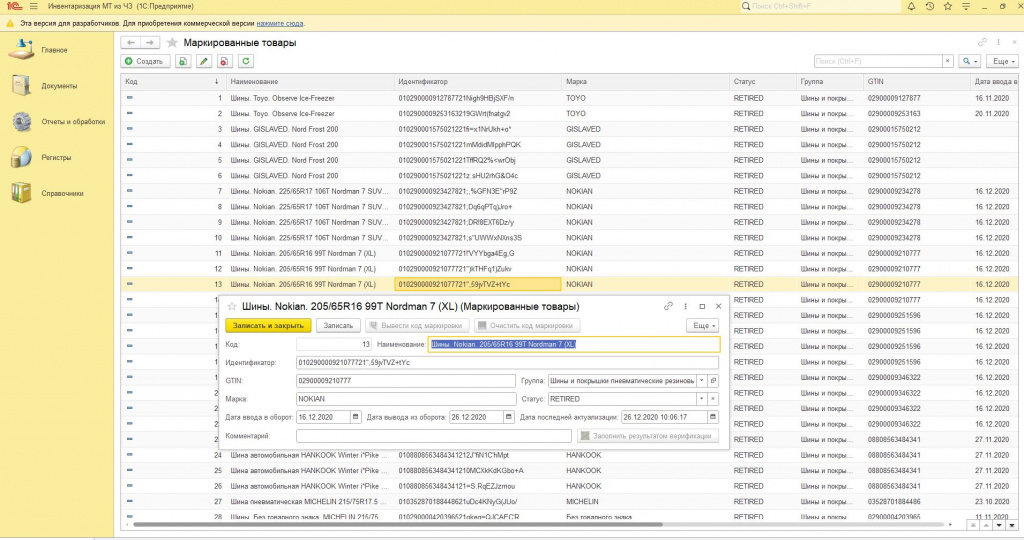The width and height of the screenshot is (1024, 540).
Task: Open calendar for Дата вывода из оборота
Action: [509, 417]
